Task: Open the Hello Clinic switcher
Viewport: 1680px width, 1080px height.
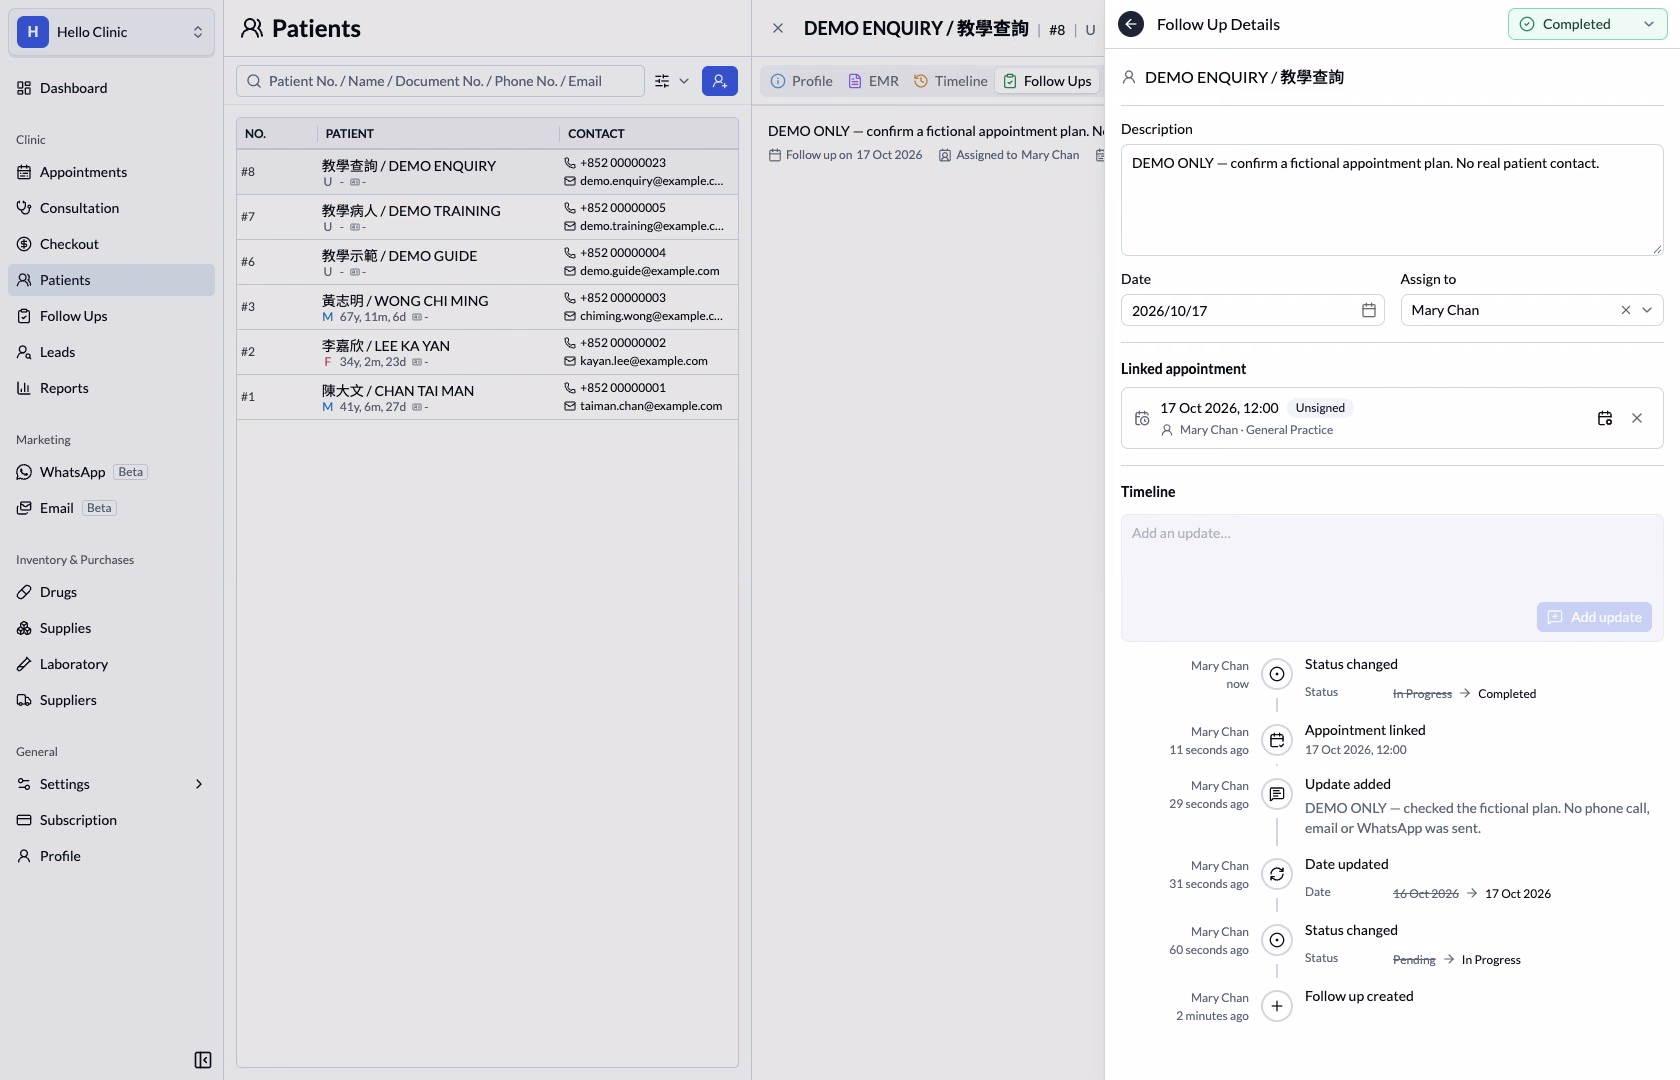Action: (112, 32)
